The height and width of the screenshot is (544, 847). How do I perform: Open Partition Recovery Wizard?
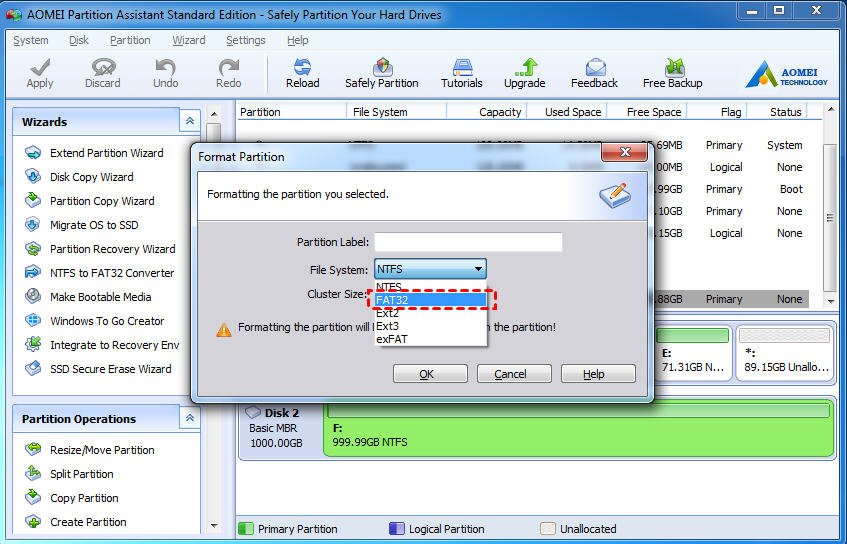pos(100,249)
